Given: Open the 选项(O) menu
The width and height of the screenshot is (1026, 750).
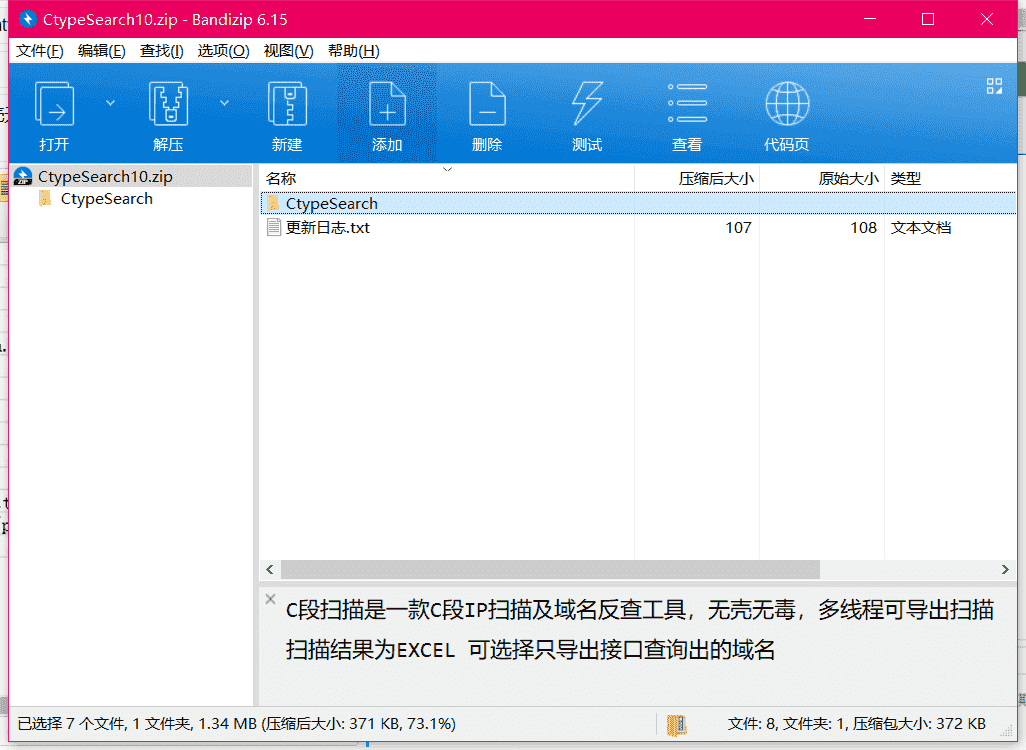Looking at the screenshot, I should pyautogui.click(x=223, y=51).
